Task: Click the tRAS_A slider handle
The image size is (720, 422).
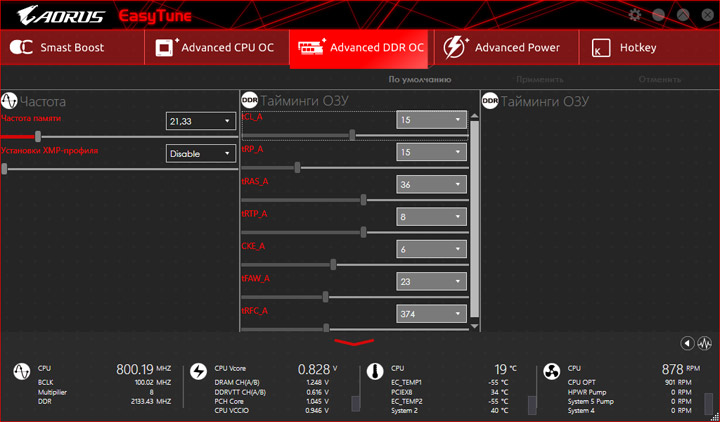Action: coord(364,200)
